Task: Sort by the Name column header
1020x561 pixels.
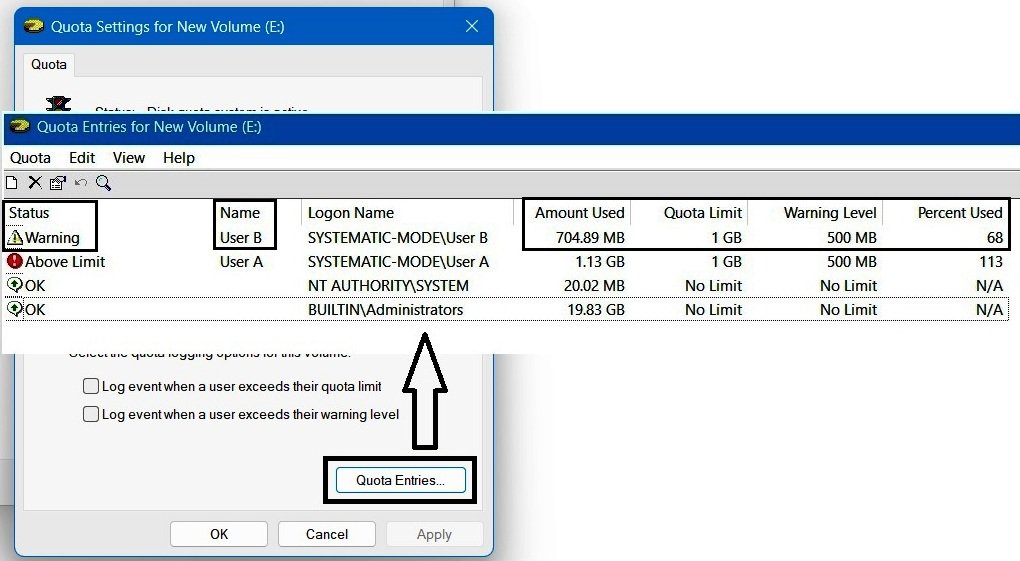Action: click(239, 213)
